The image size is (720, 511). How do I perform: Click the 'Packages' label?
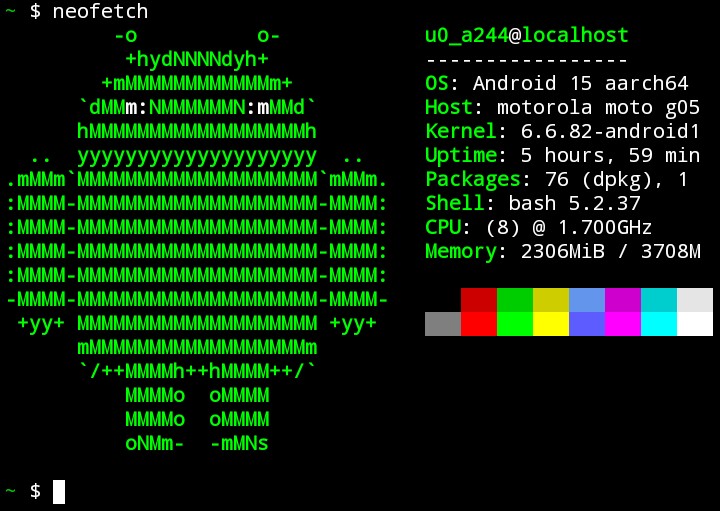point(472,180)
